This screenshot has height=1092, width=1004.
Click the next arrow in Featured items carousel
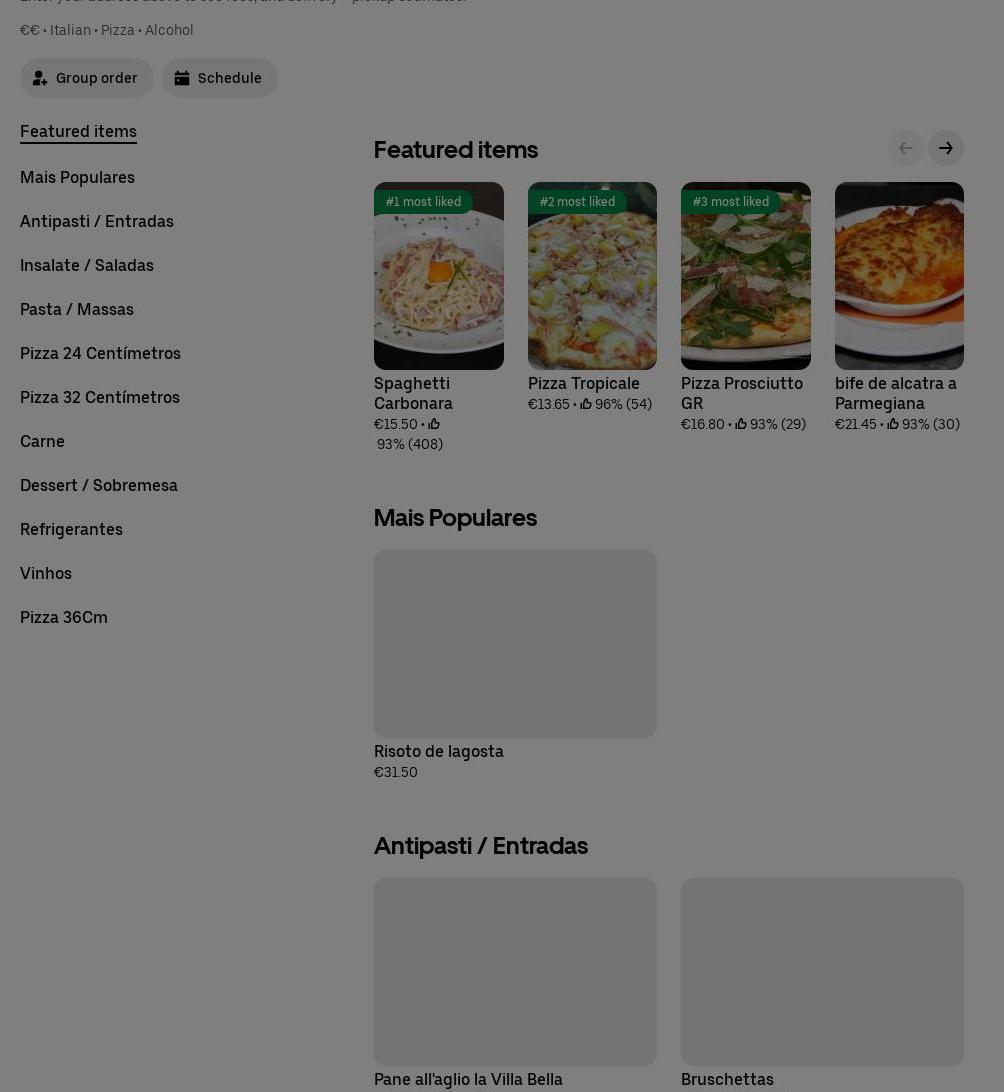point(946,148)
